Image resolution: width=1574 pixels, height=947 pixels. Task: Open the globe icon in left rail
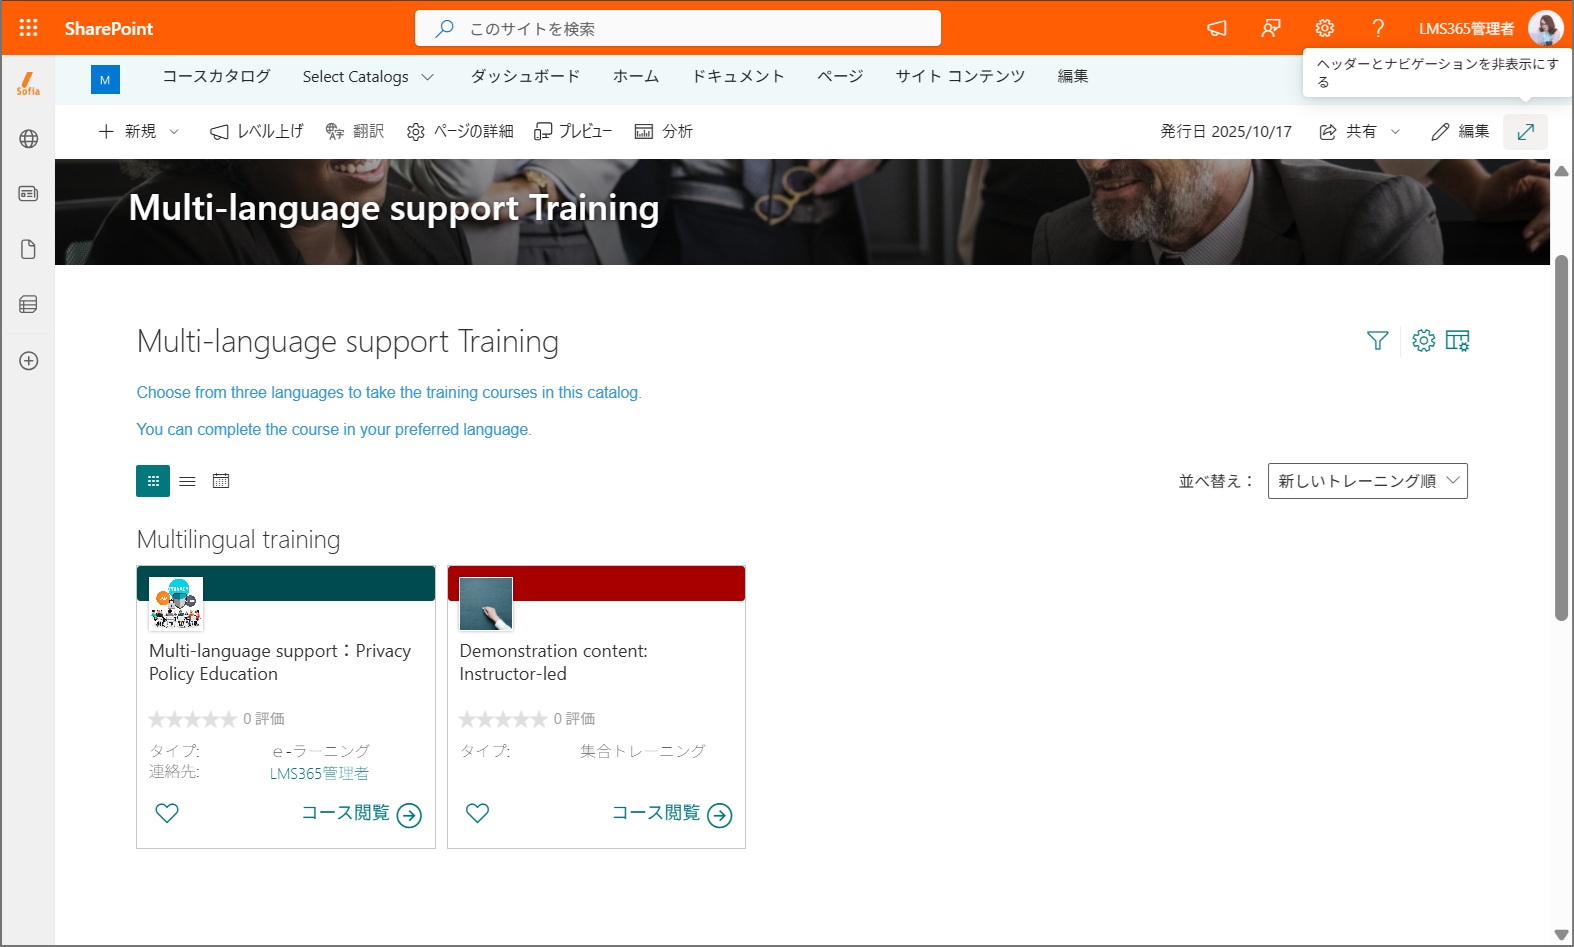pos(28,139)
